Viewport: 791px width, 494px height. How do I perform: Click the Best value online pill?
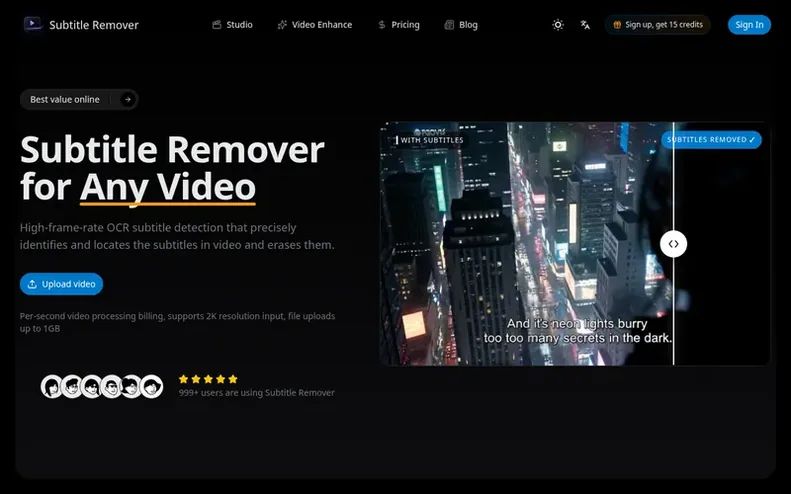(79, 99)
